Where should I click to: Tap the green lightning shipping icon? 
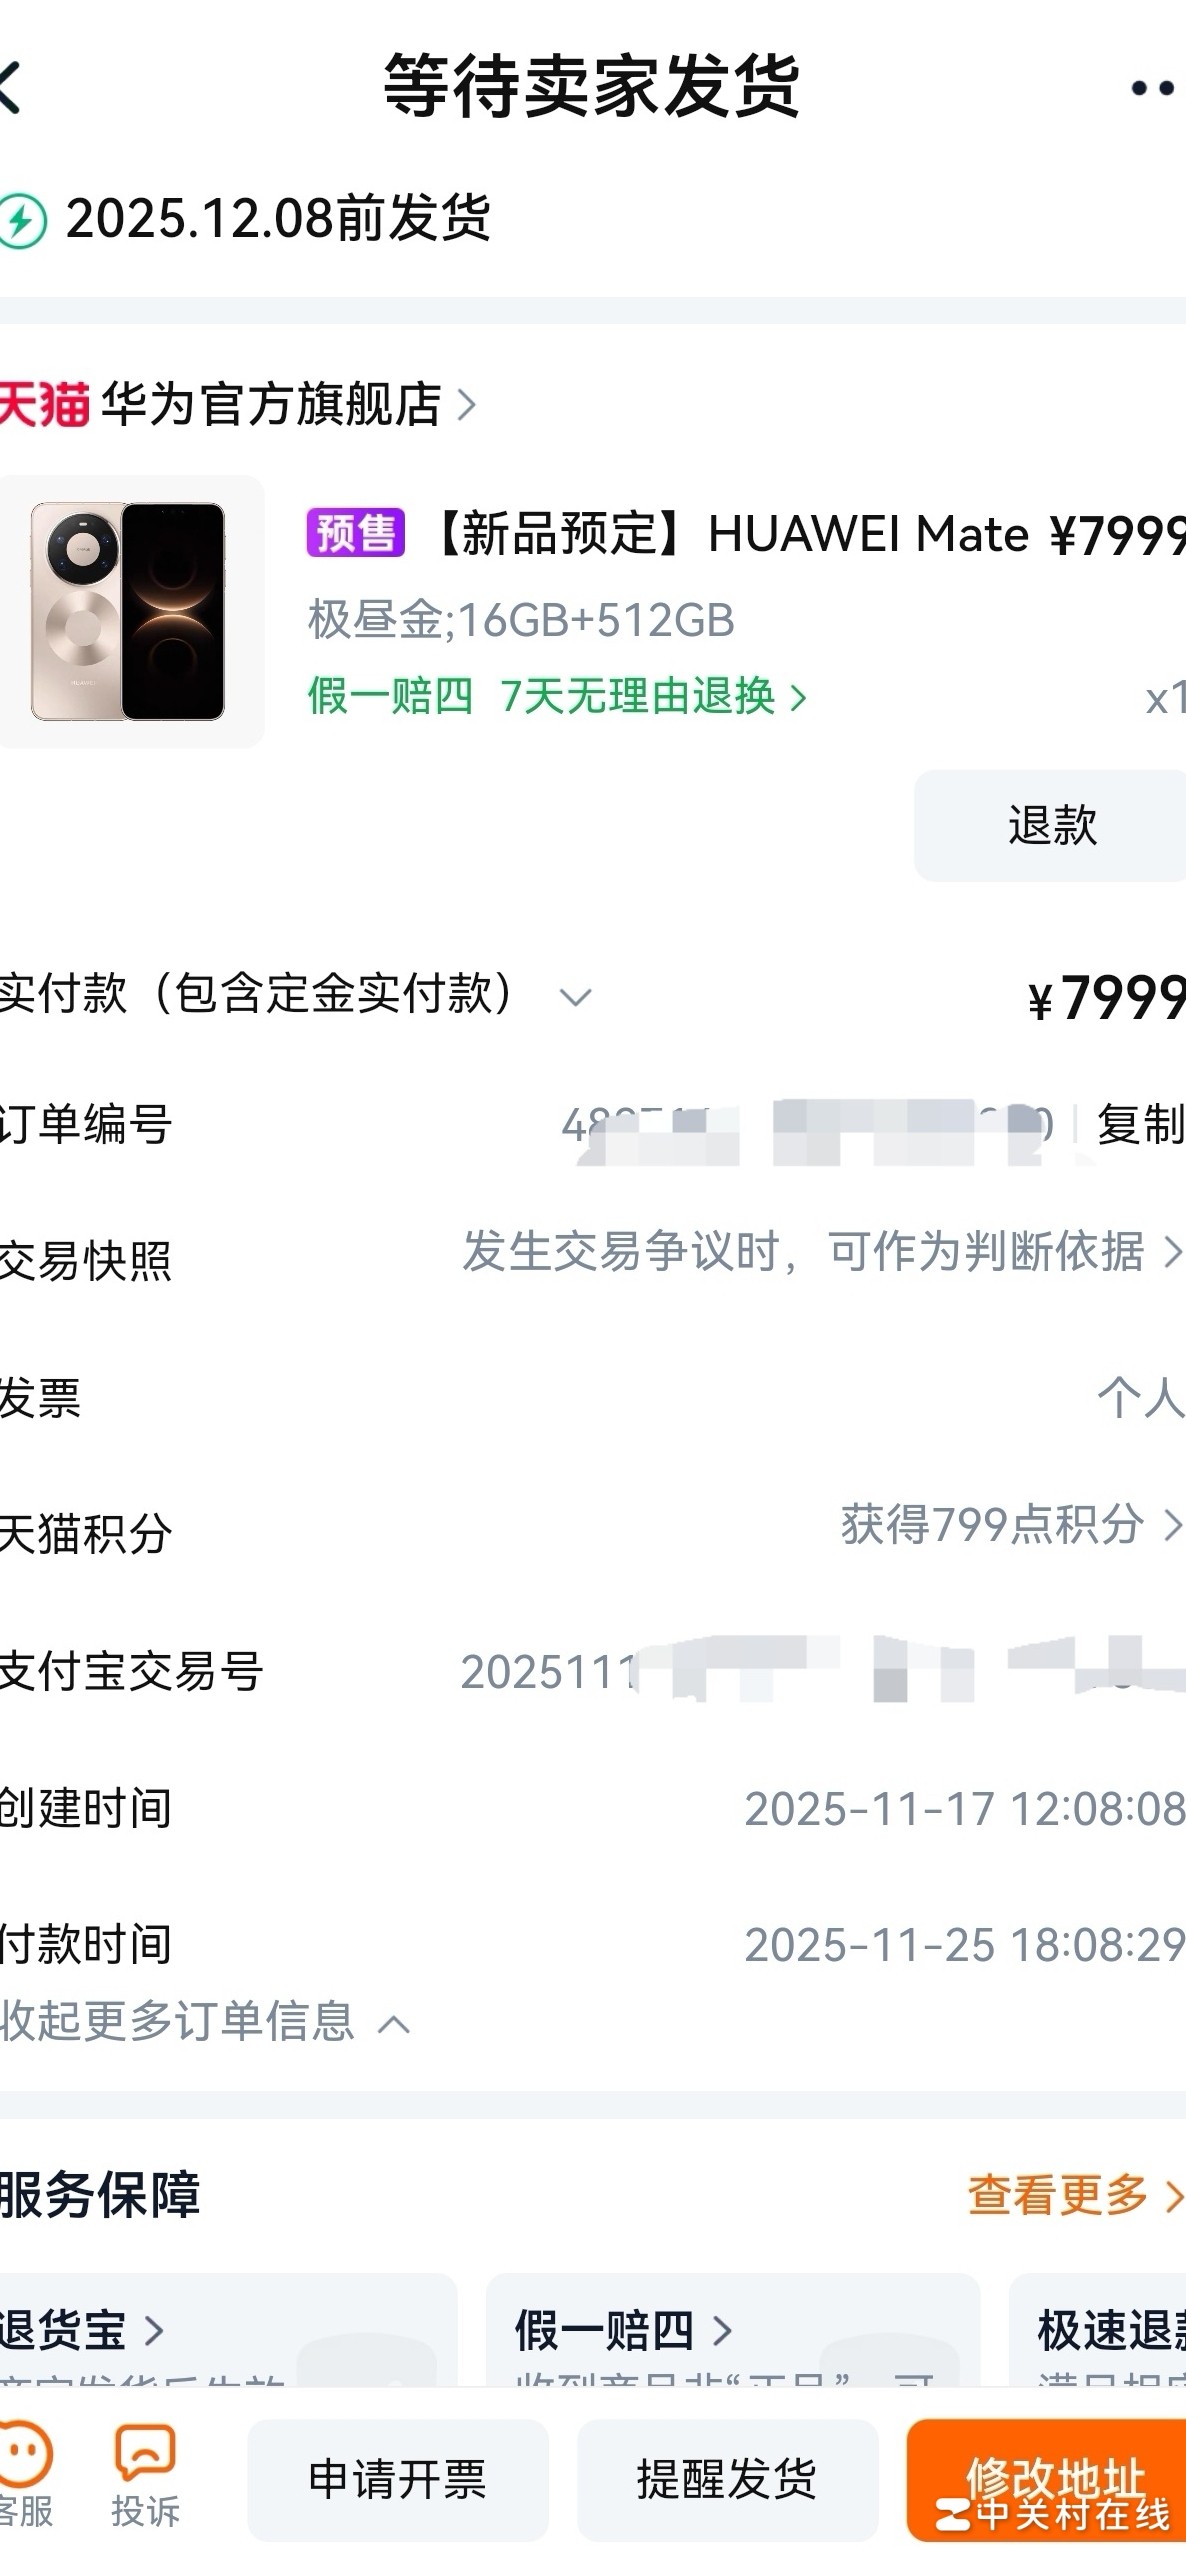pos(22,220)
